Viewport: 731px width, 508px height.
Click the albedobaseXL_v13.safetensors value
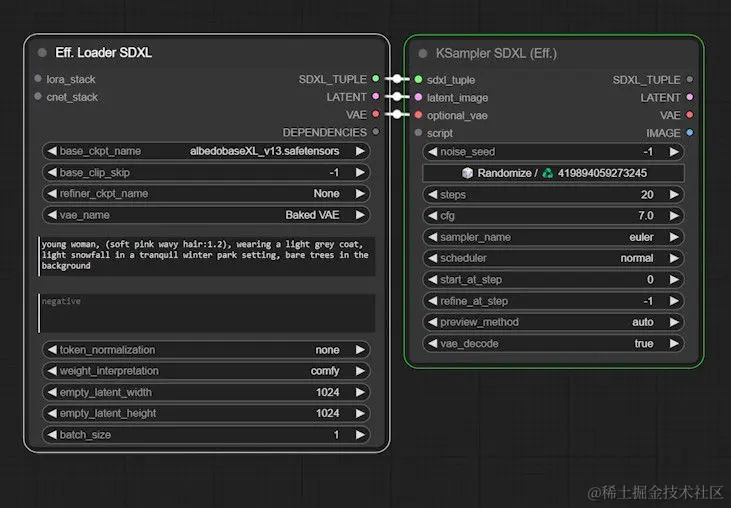(265, 151)
